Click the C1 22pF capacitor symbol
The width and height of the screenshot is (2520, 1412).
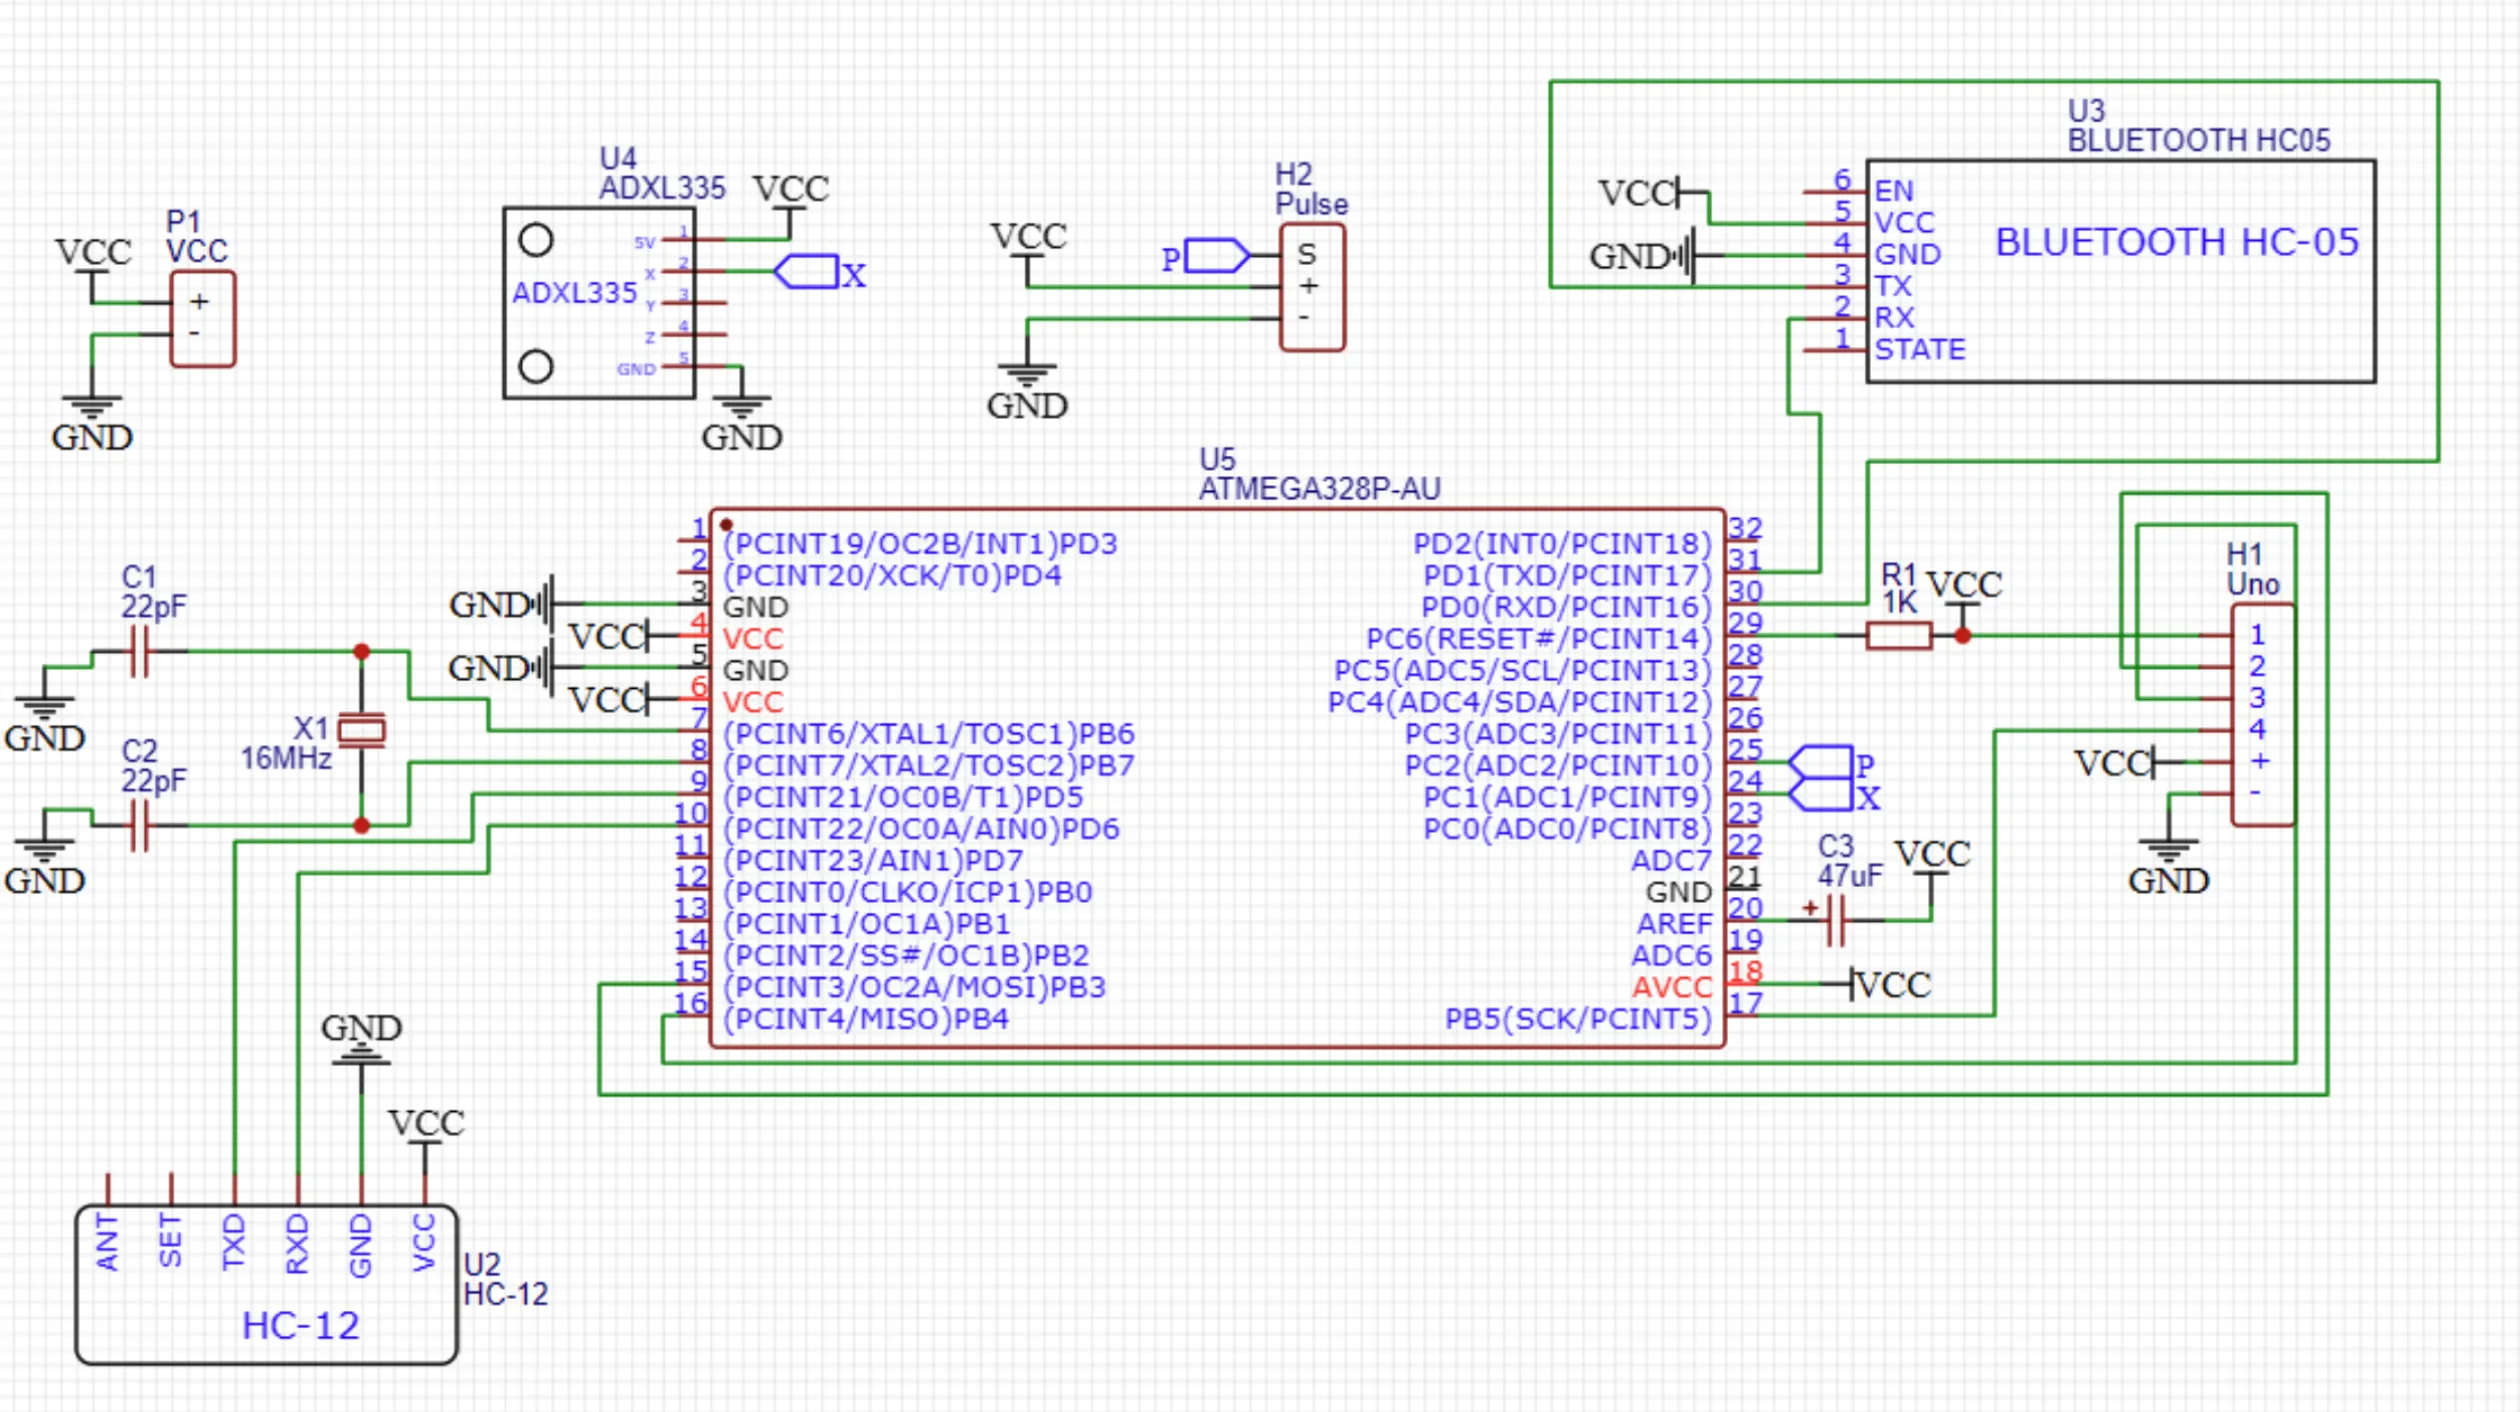tap(139, 652)
